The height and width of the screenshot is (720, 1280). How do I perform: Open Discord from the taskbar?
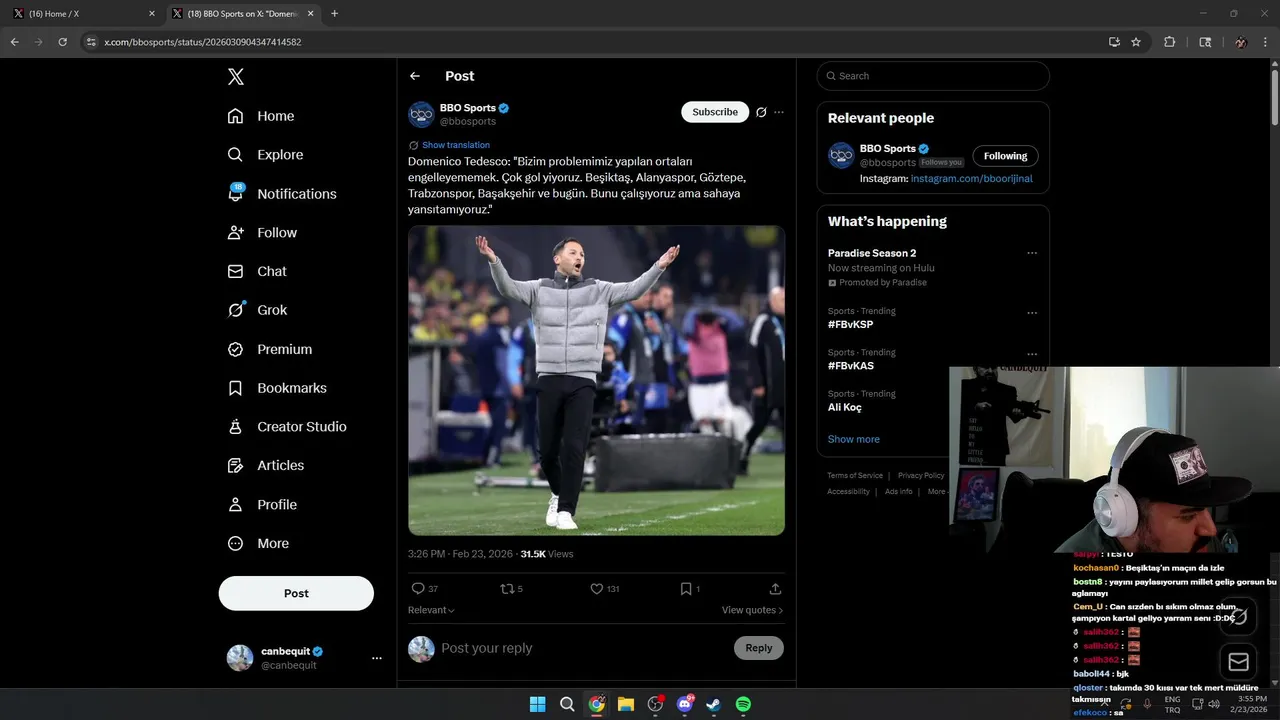(685, 704)
